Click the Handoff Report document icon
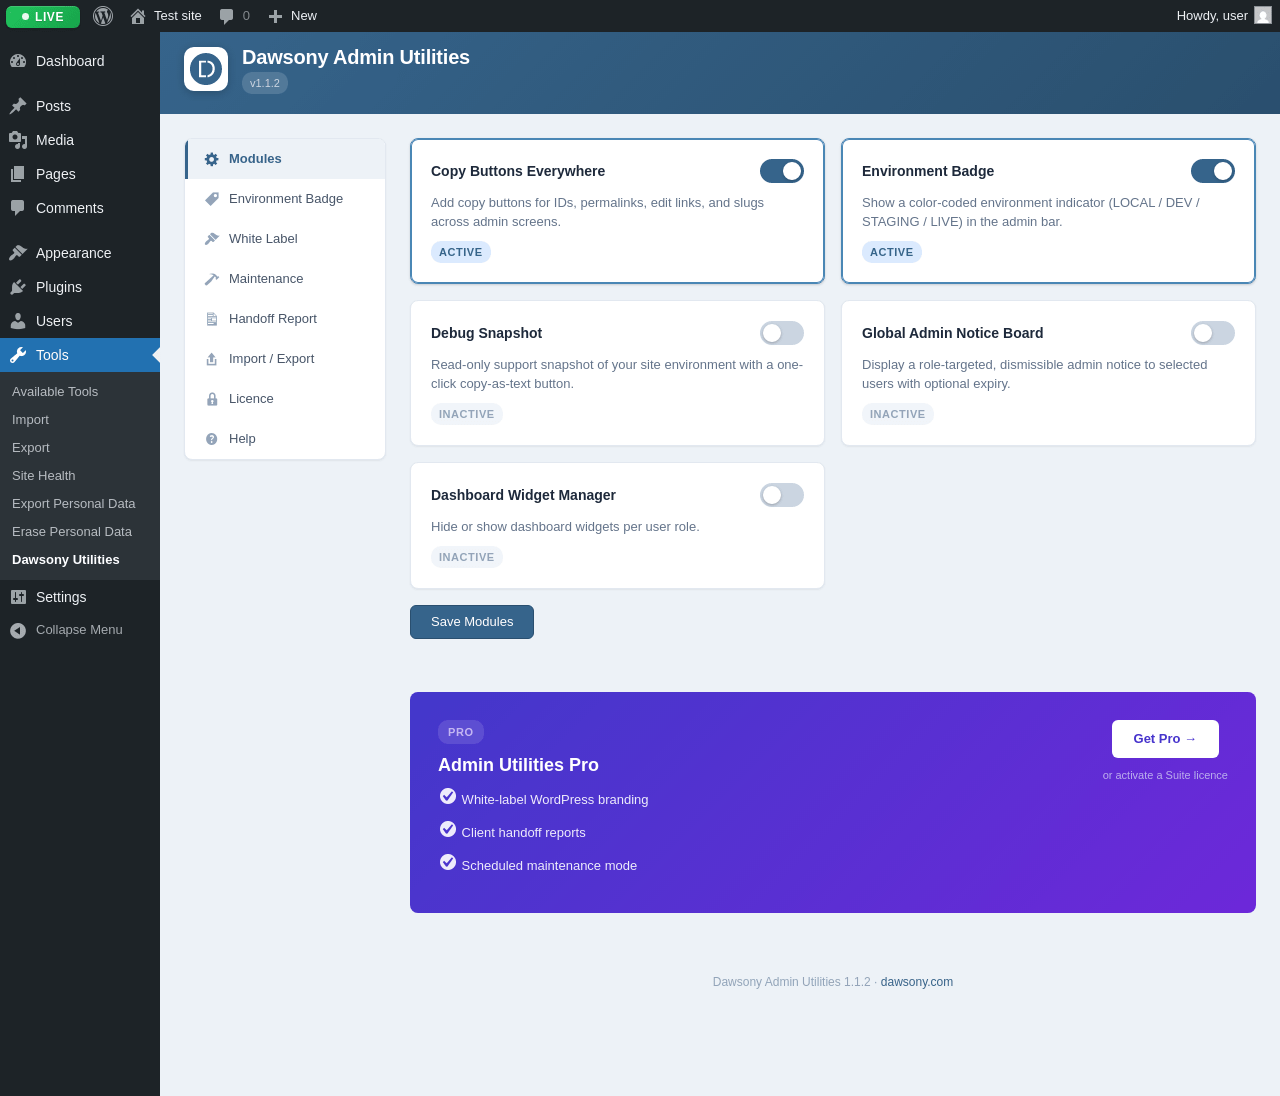 (x=212, y=319)
